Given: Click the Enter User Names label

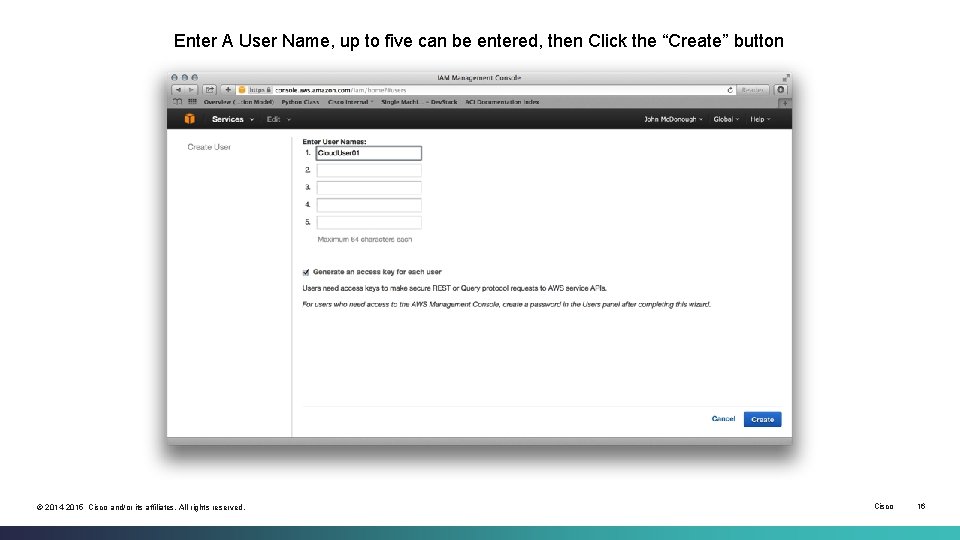Looking at the screenshot, I should point(334,141).
